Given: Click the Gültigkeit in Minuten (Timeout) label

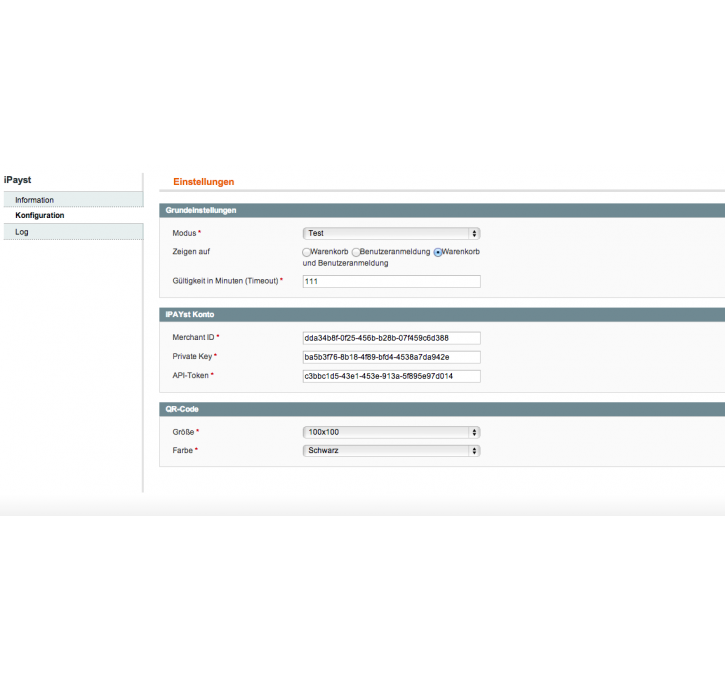Looking at the screenshot, I should [x=225, y=281].
